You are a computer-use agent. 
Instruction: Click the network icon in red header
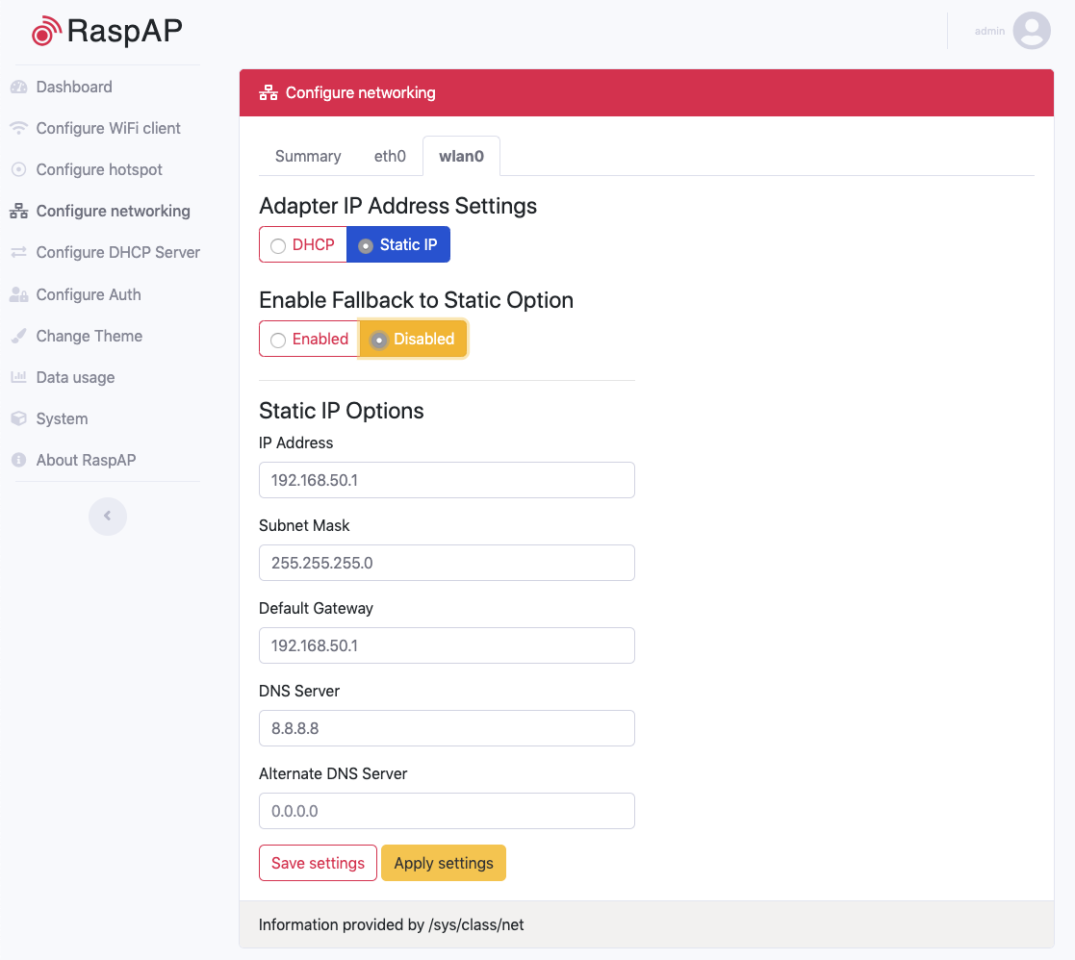pyautogui.click(x=268, y=93)
